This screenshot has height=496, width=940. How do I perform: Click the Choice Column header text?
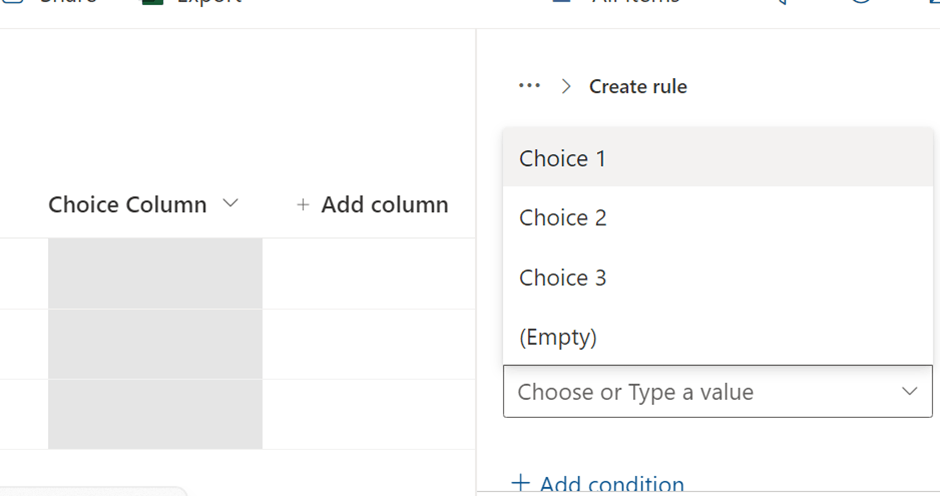point(128,205)
